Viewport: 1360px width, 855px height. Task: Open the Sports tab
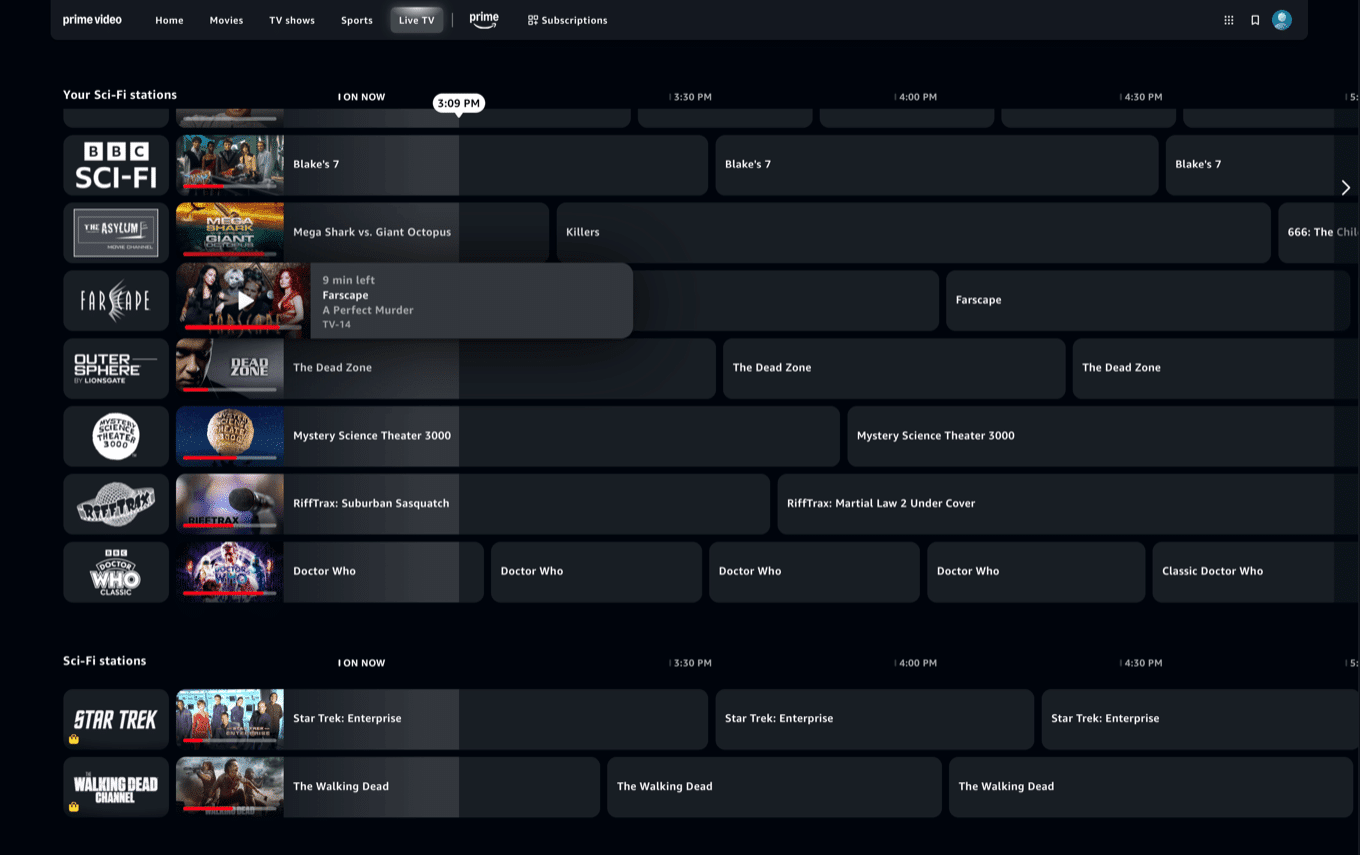pyautogui.click(x=357, y=20)
